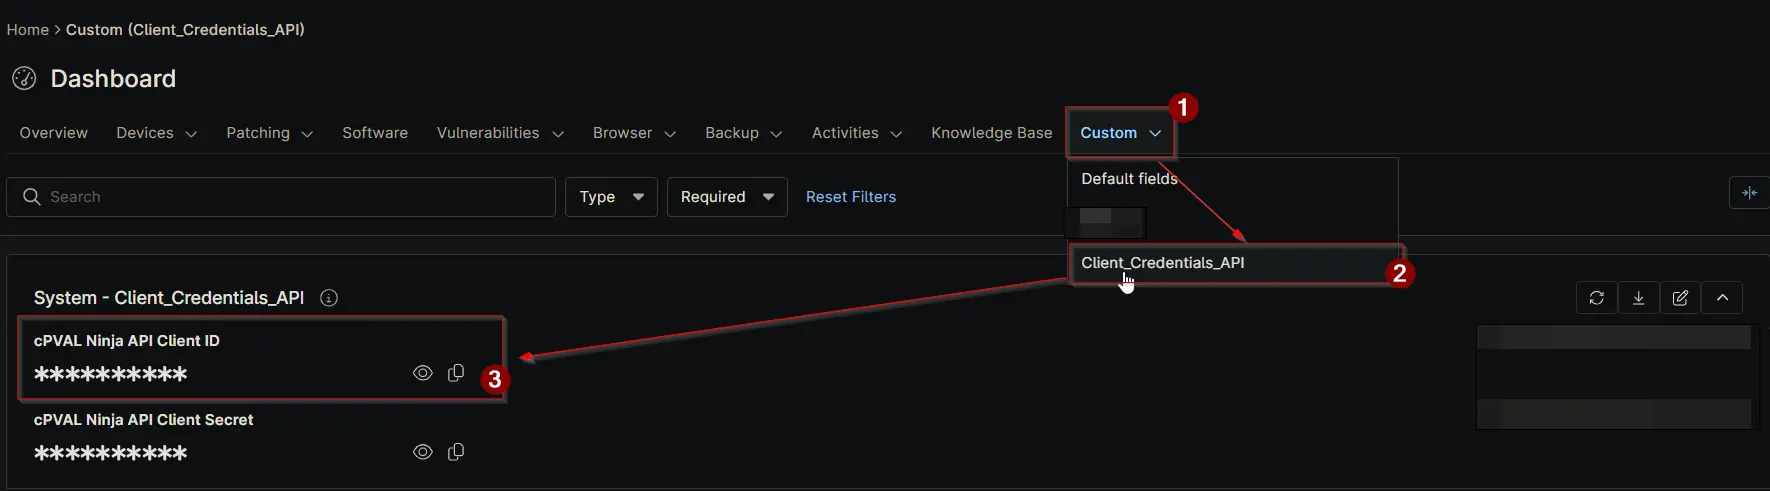The width and height of the screenshot is (1770, 491).
Task: Click the masked Client ID asterisks value
Action: tap(110, 374)
